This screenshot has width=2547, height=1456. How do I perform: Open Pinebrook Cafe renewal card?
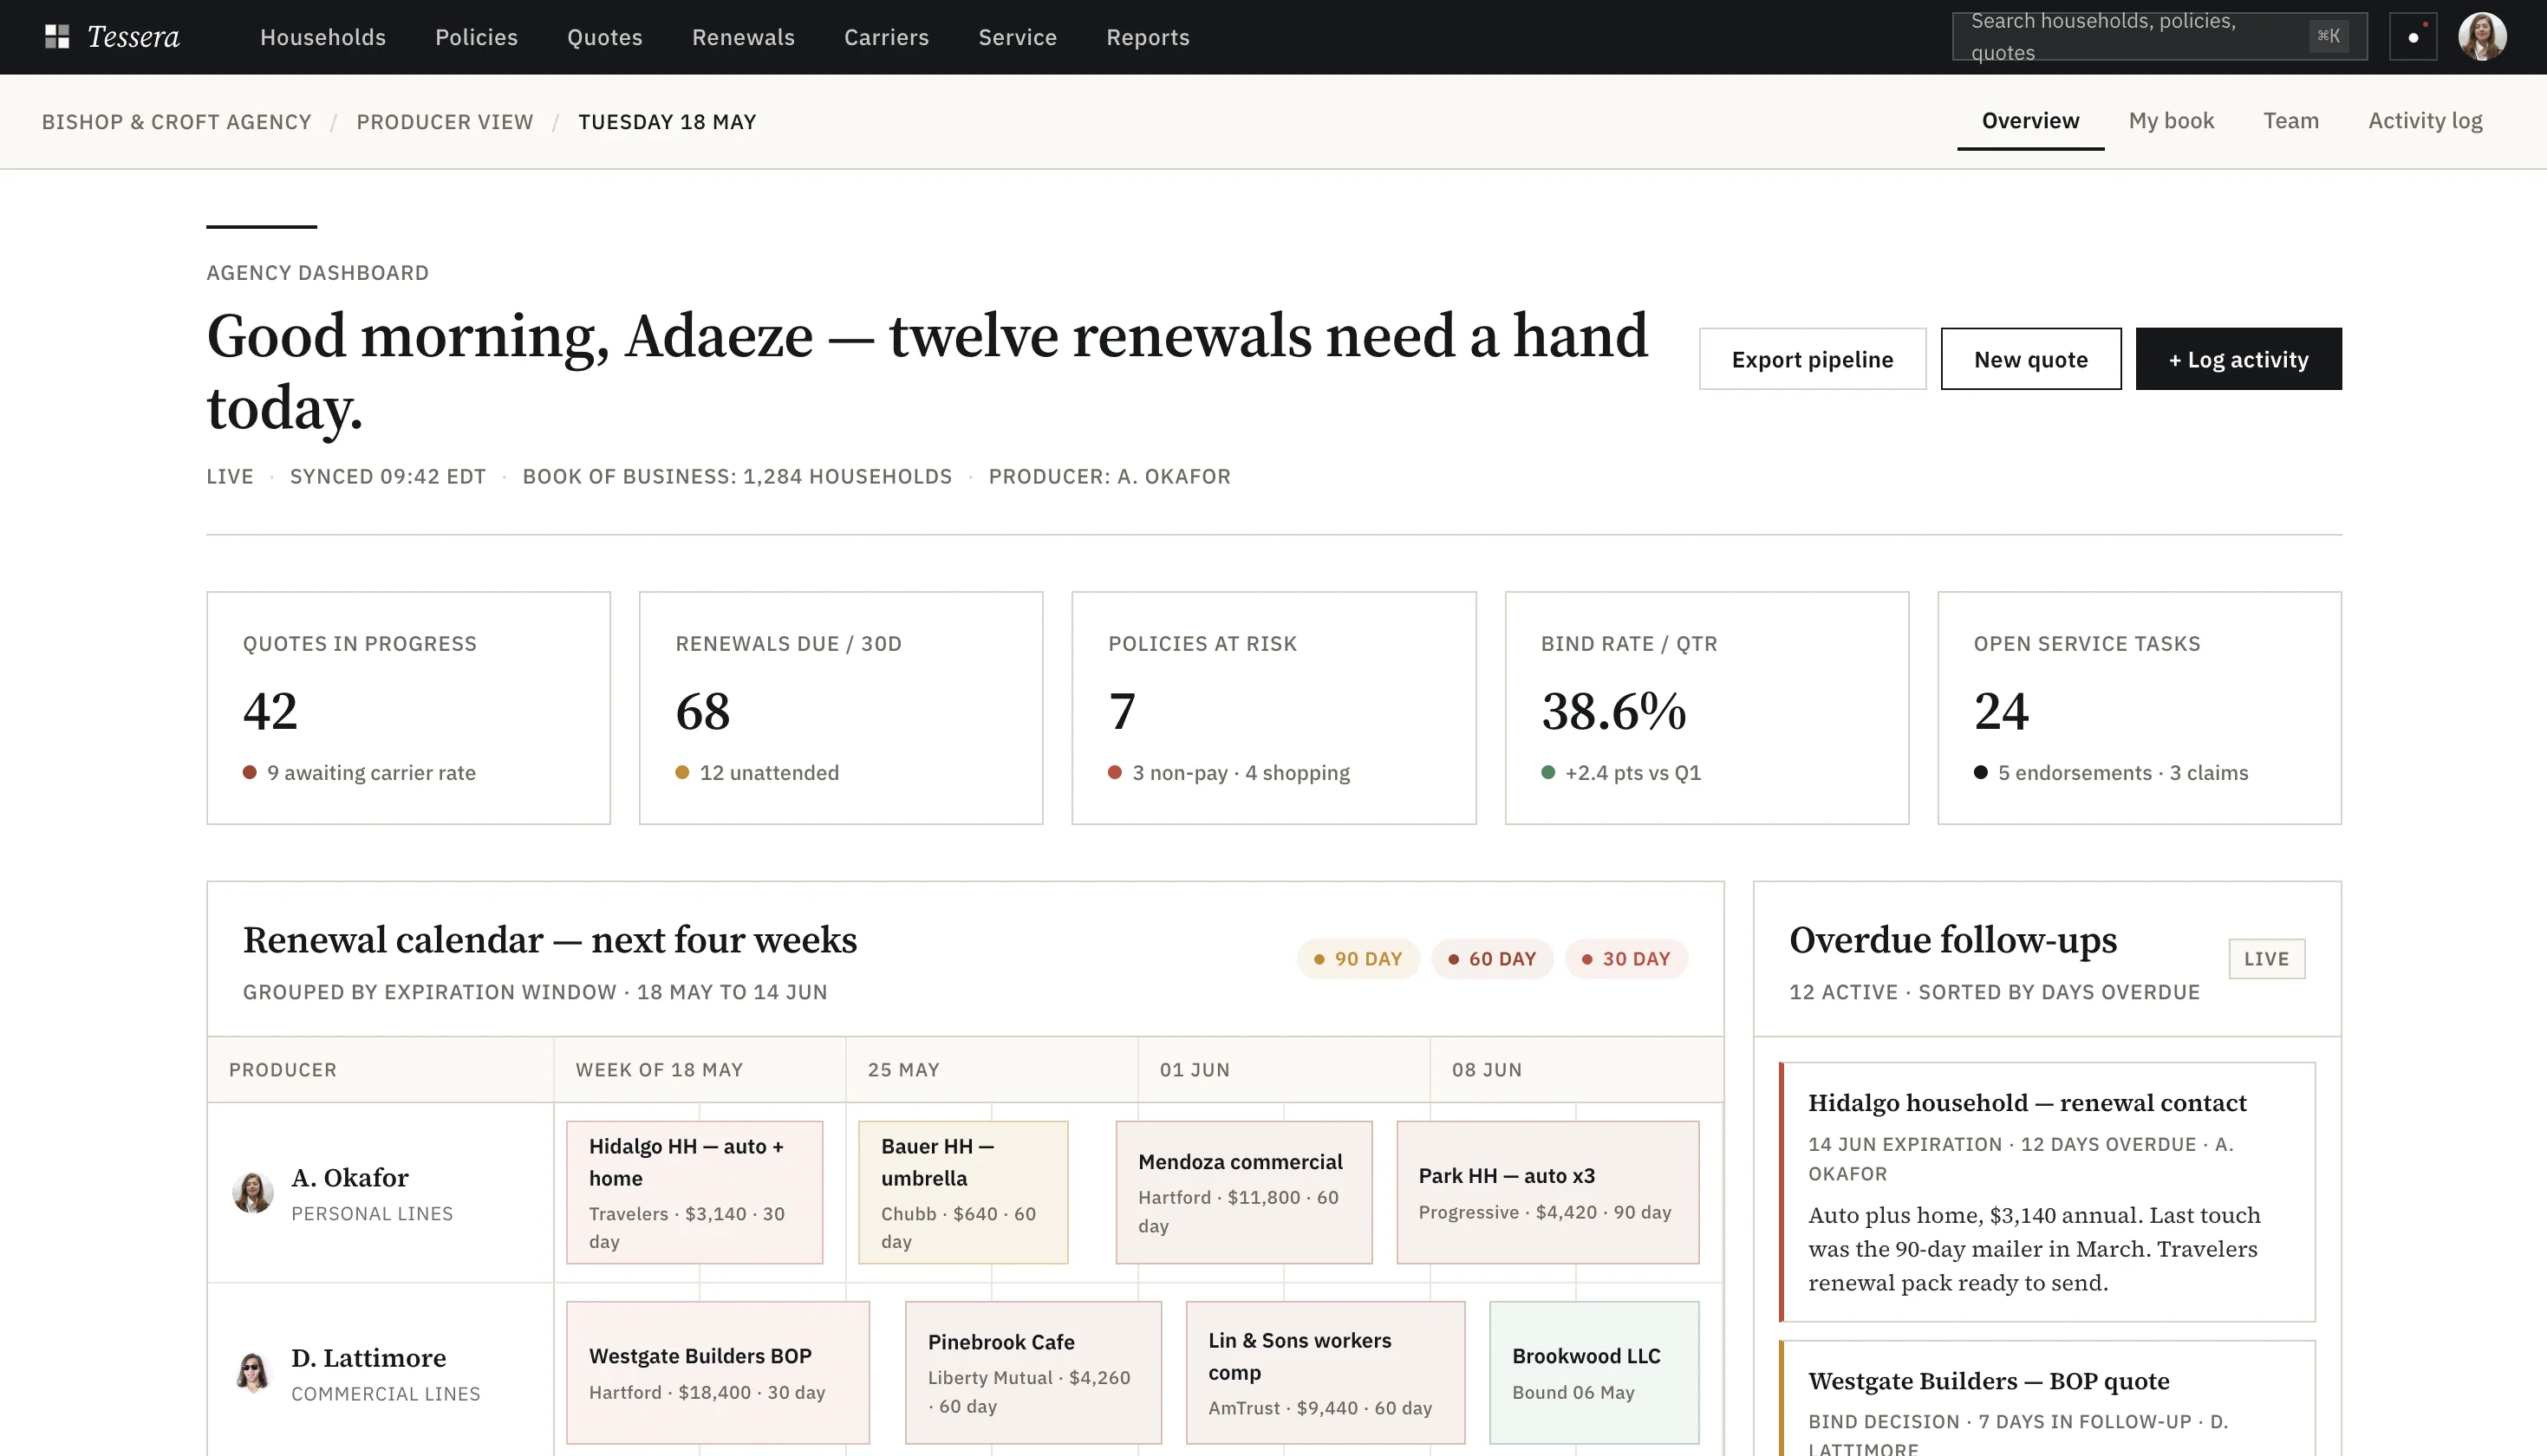(1034, 1372)
